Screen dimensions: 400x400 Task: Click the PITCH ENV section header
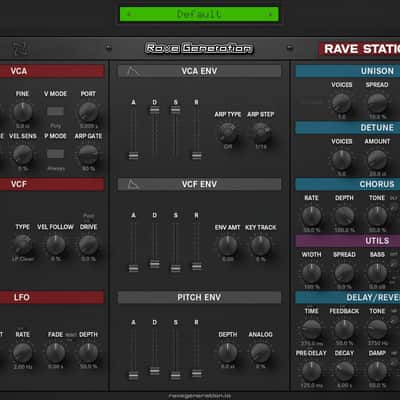(199, 297)
